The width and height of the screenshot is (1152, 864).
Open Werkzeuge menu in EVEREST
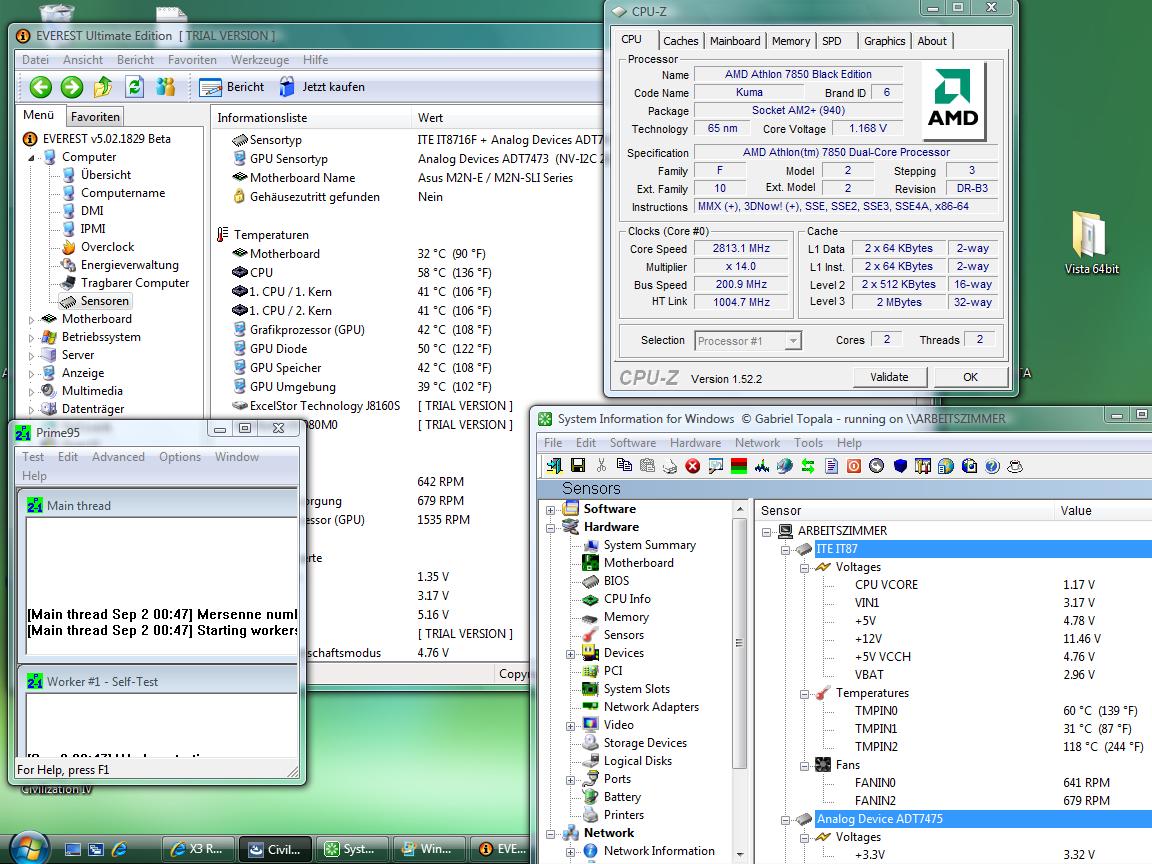click(x=259, y=60)
